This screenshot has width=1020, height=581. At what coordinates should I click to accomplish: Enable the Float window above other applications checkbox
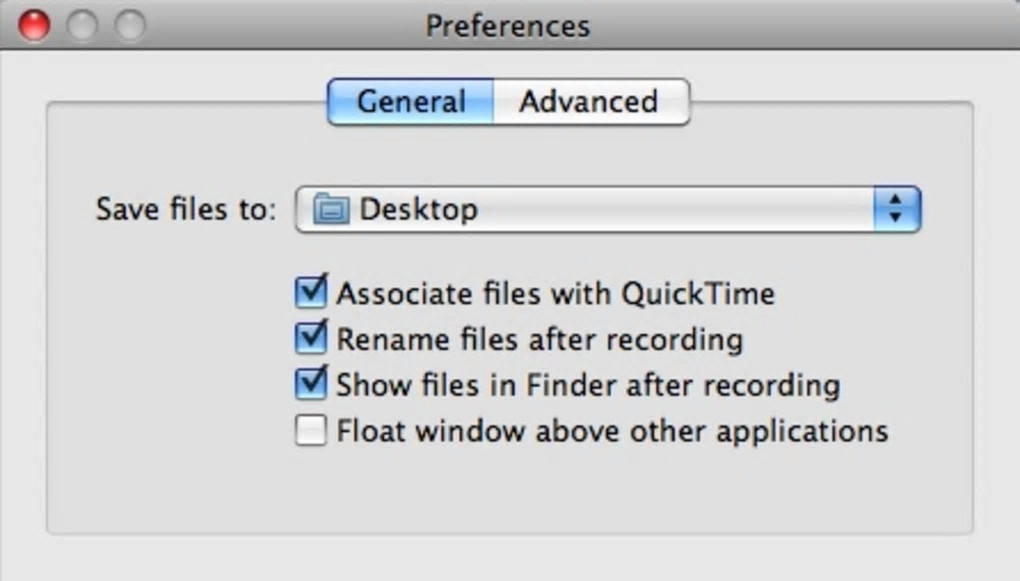[x=311, y=431]
